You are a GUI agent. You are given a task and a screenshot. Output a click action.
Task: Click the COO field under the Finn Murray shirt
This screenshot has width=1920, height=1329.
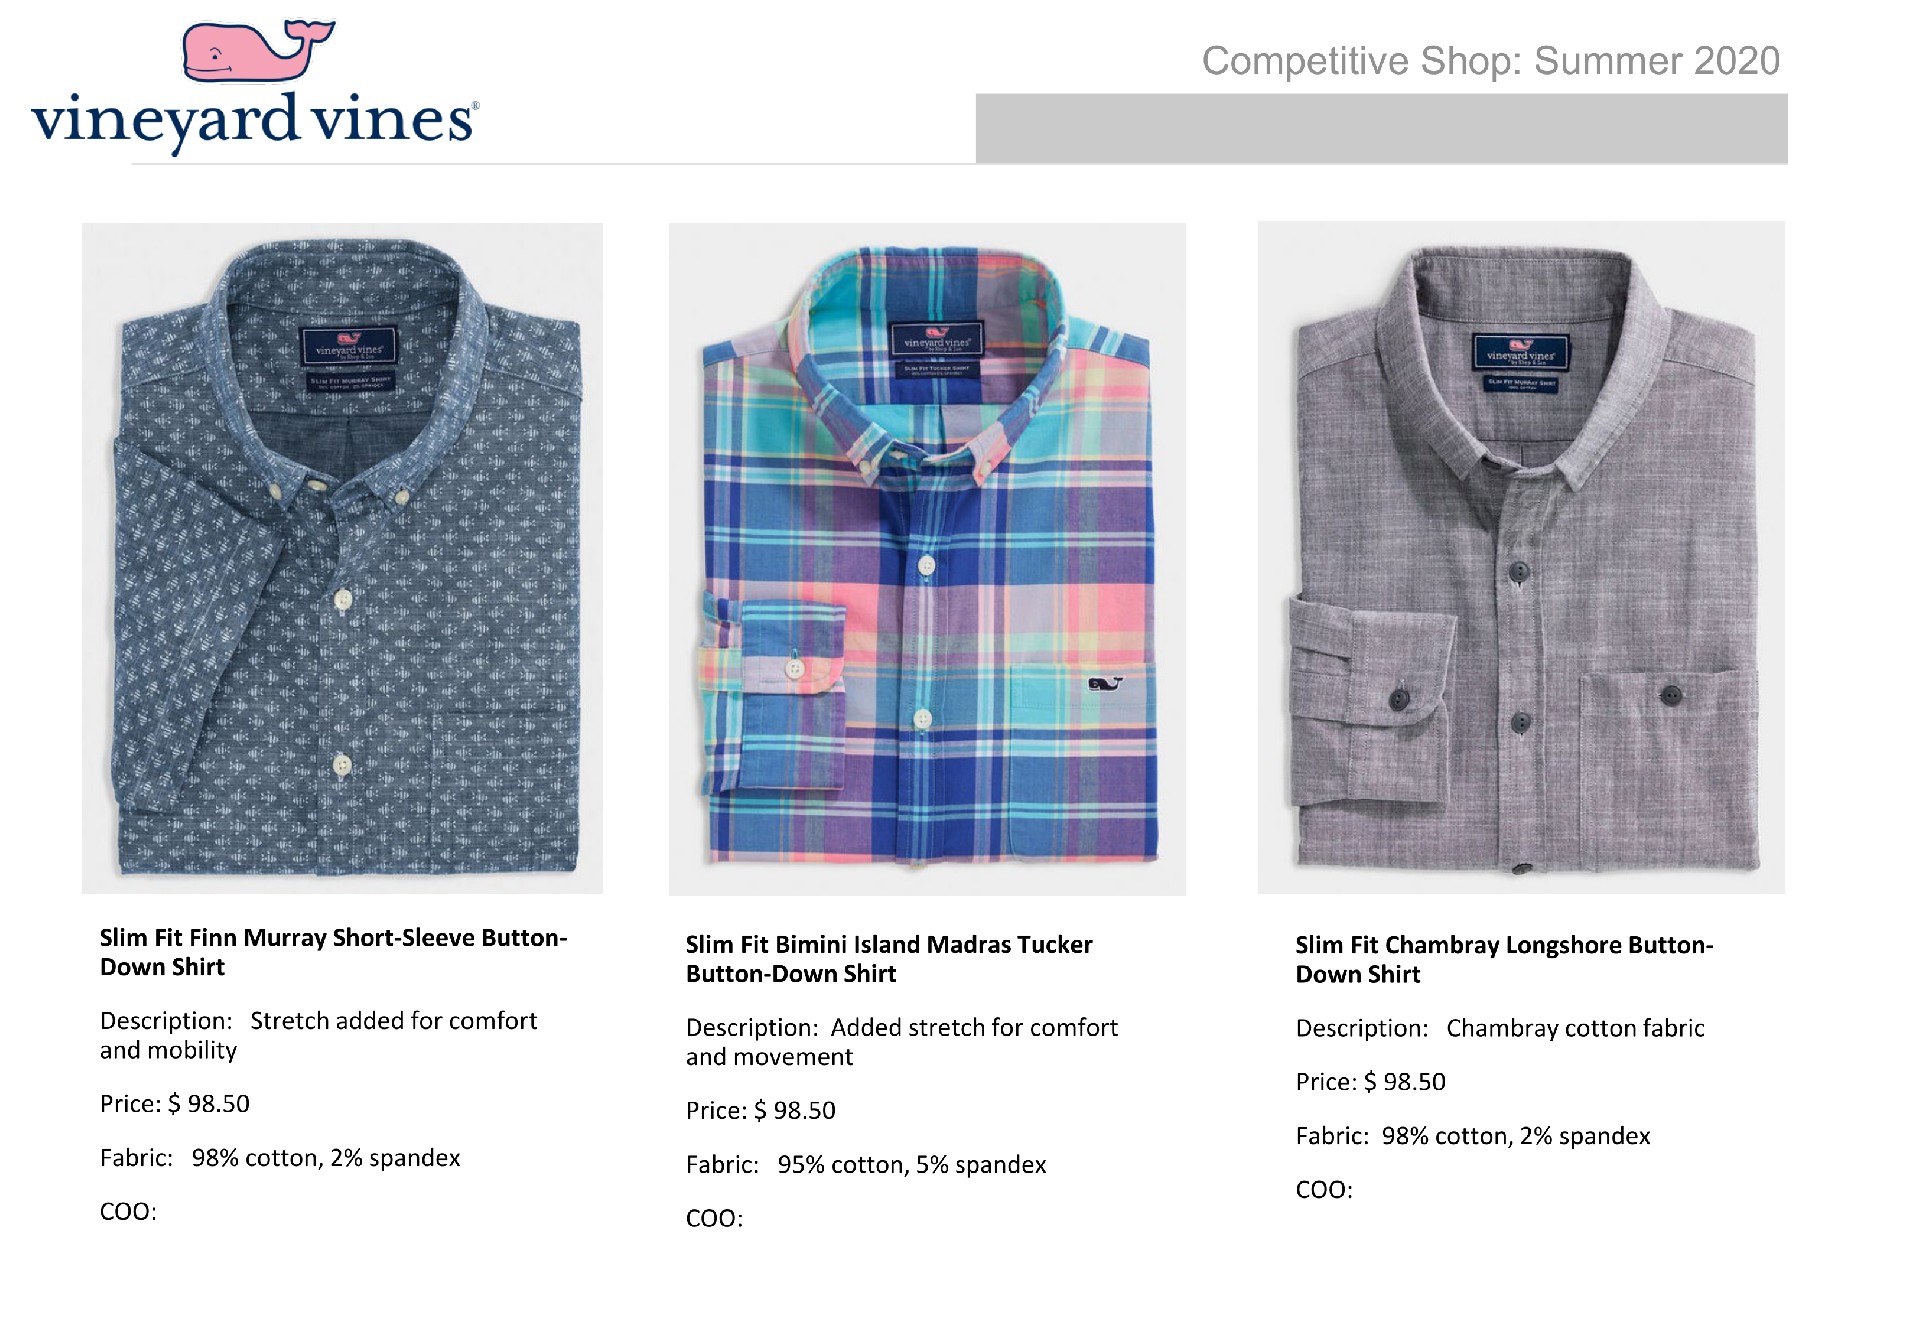tap(129, 1212)
